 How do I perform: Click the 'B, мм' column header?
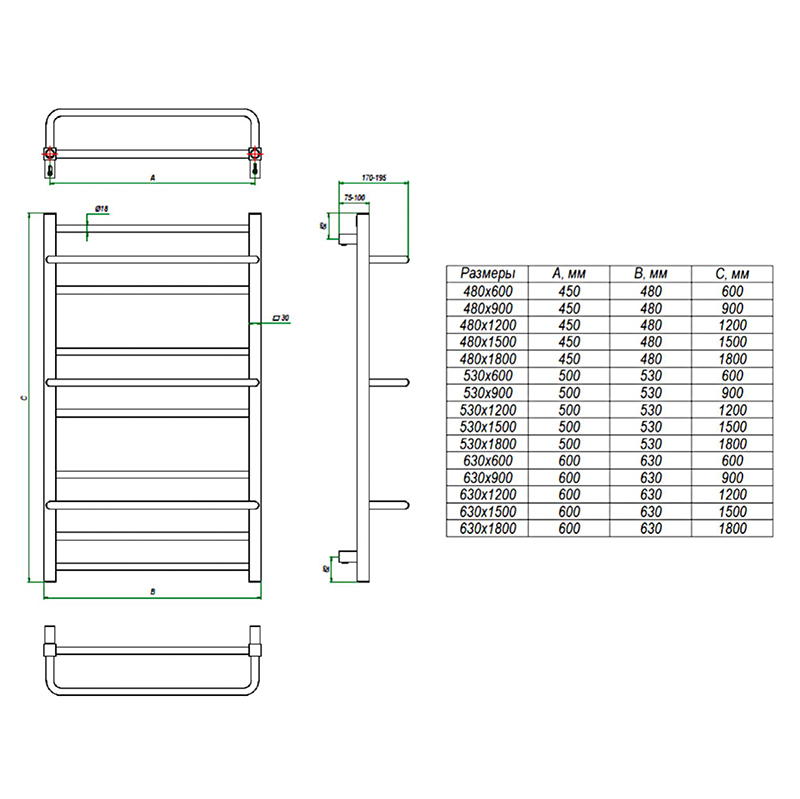[651, 273]
